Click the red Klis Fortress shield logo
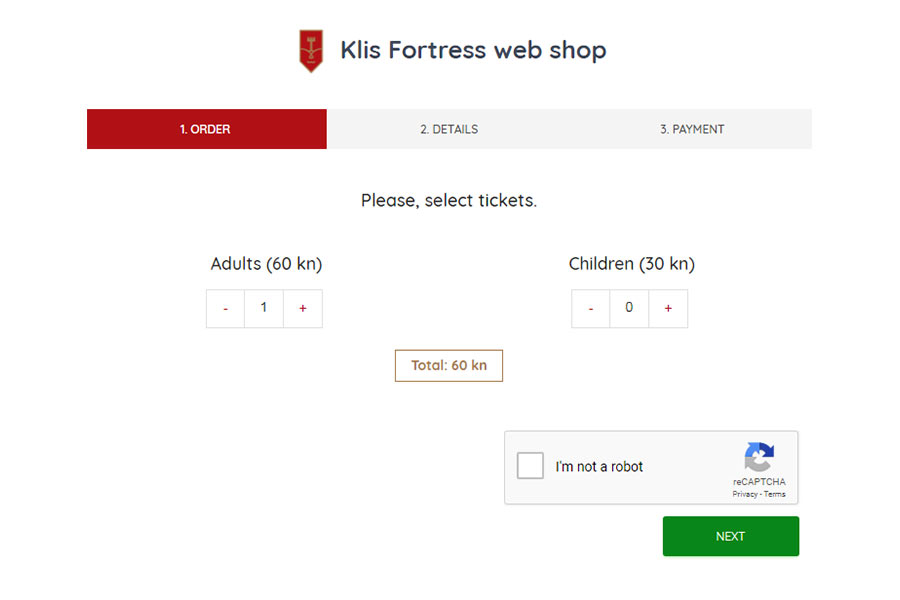Screen dimensions: 900x600 click(311, 51)
